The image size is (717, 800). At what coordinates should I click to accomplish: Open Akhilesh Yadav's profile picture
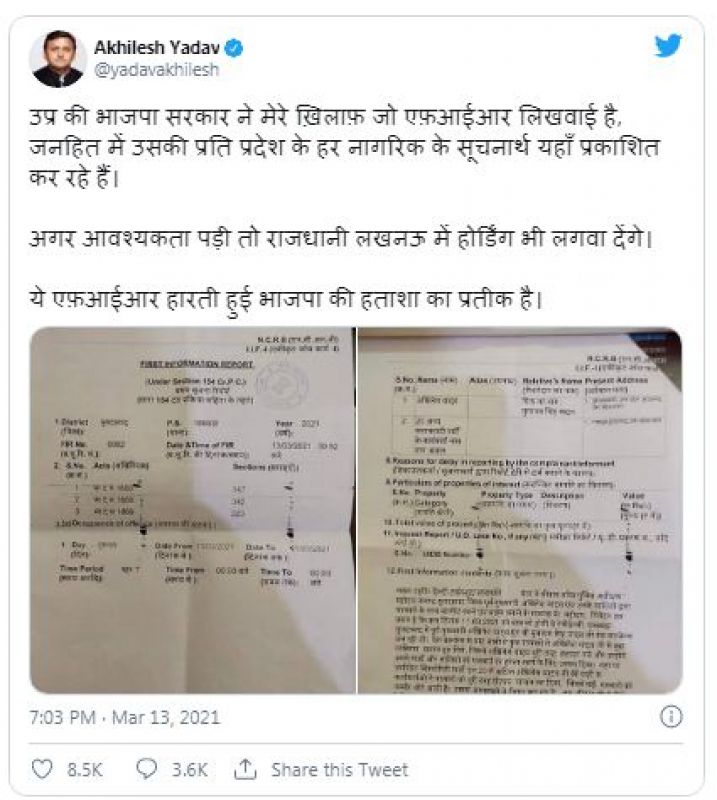[x=58, y=59]
